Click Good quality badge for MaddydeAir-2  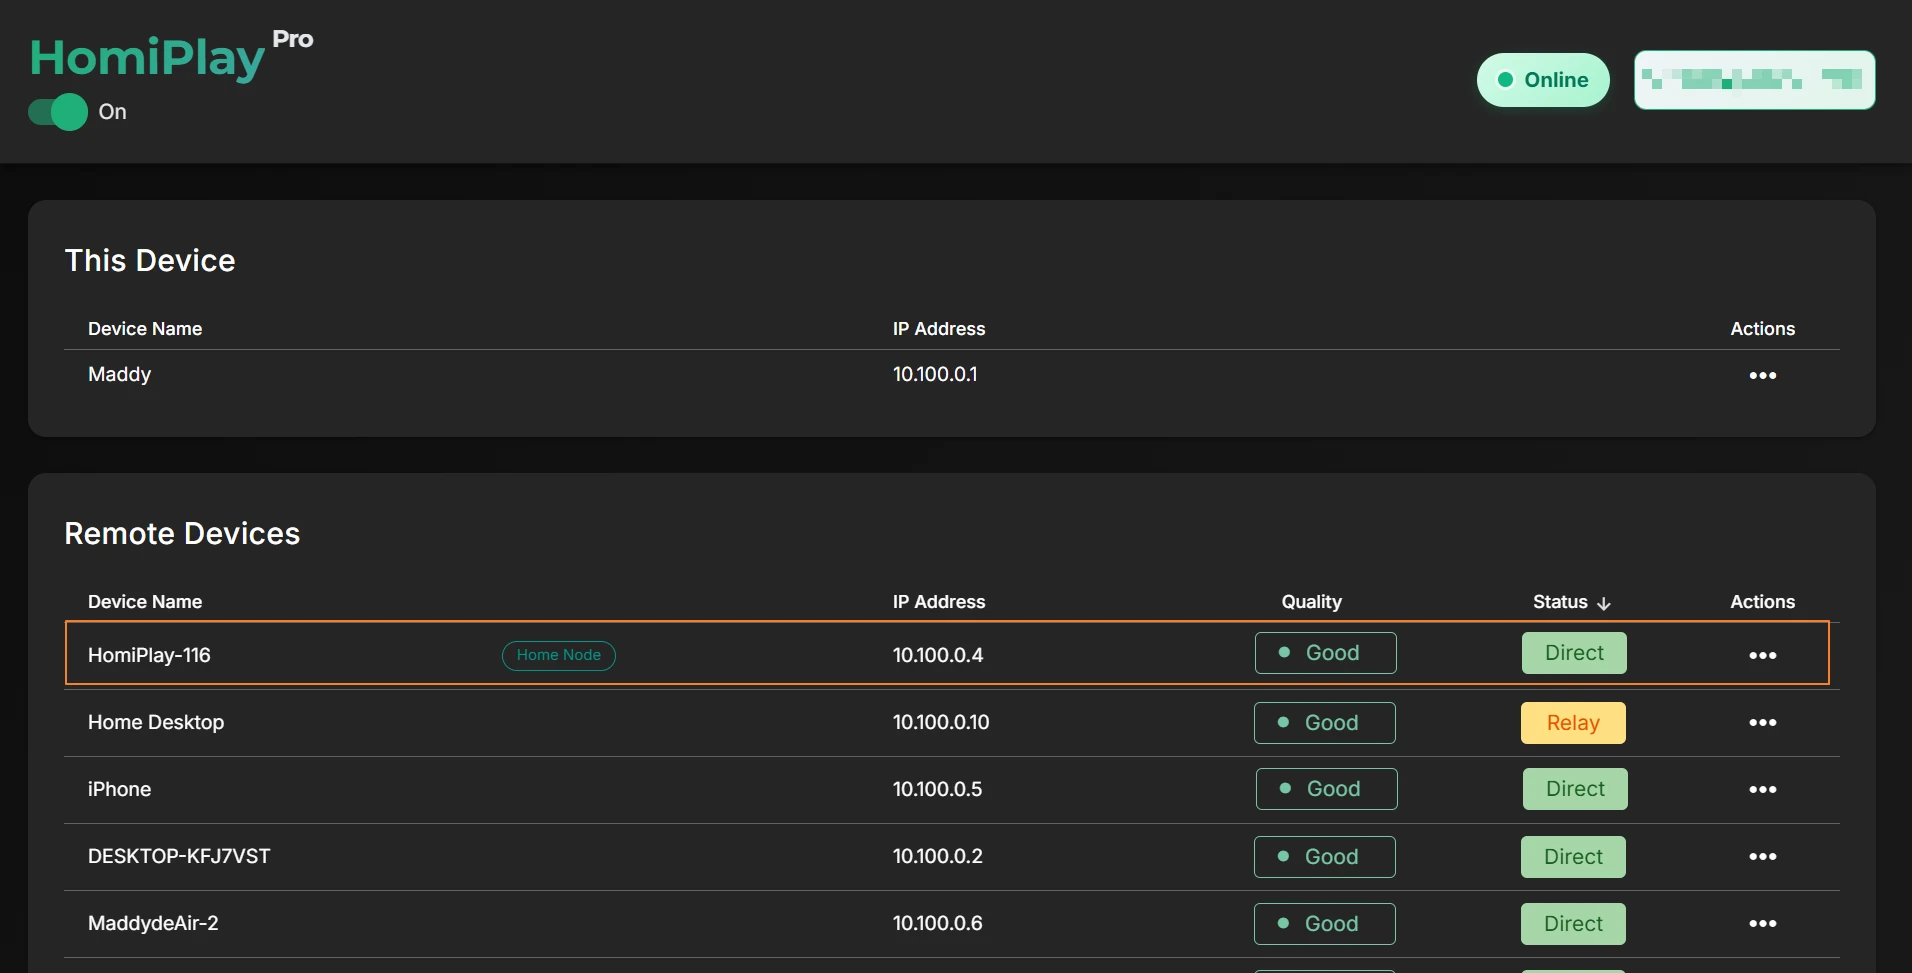1325,924
